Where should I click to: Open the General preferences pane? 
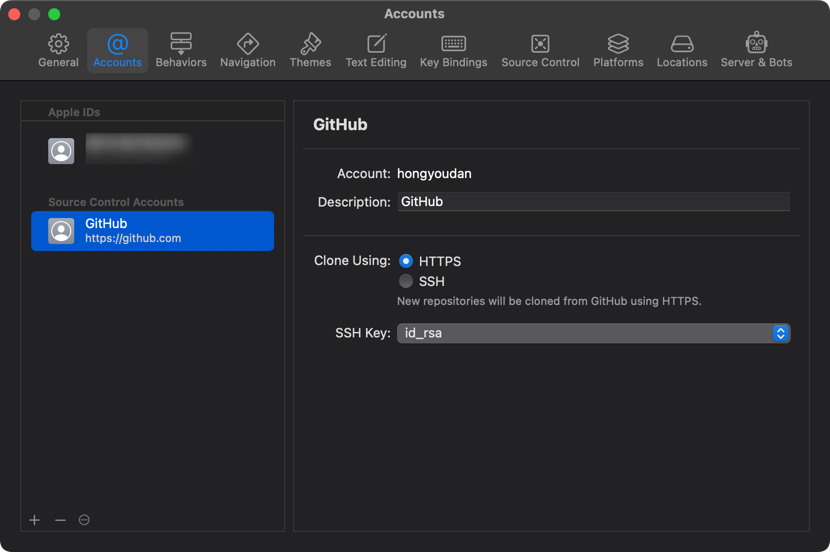click(x=58, y=50)
